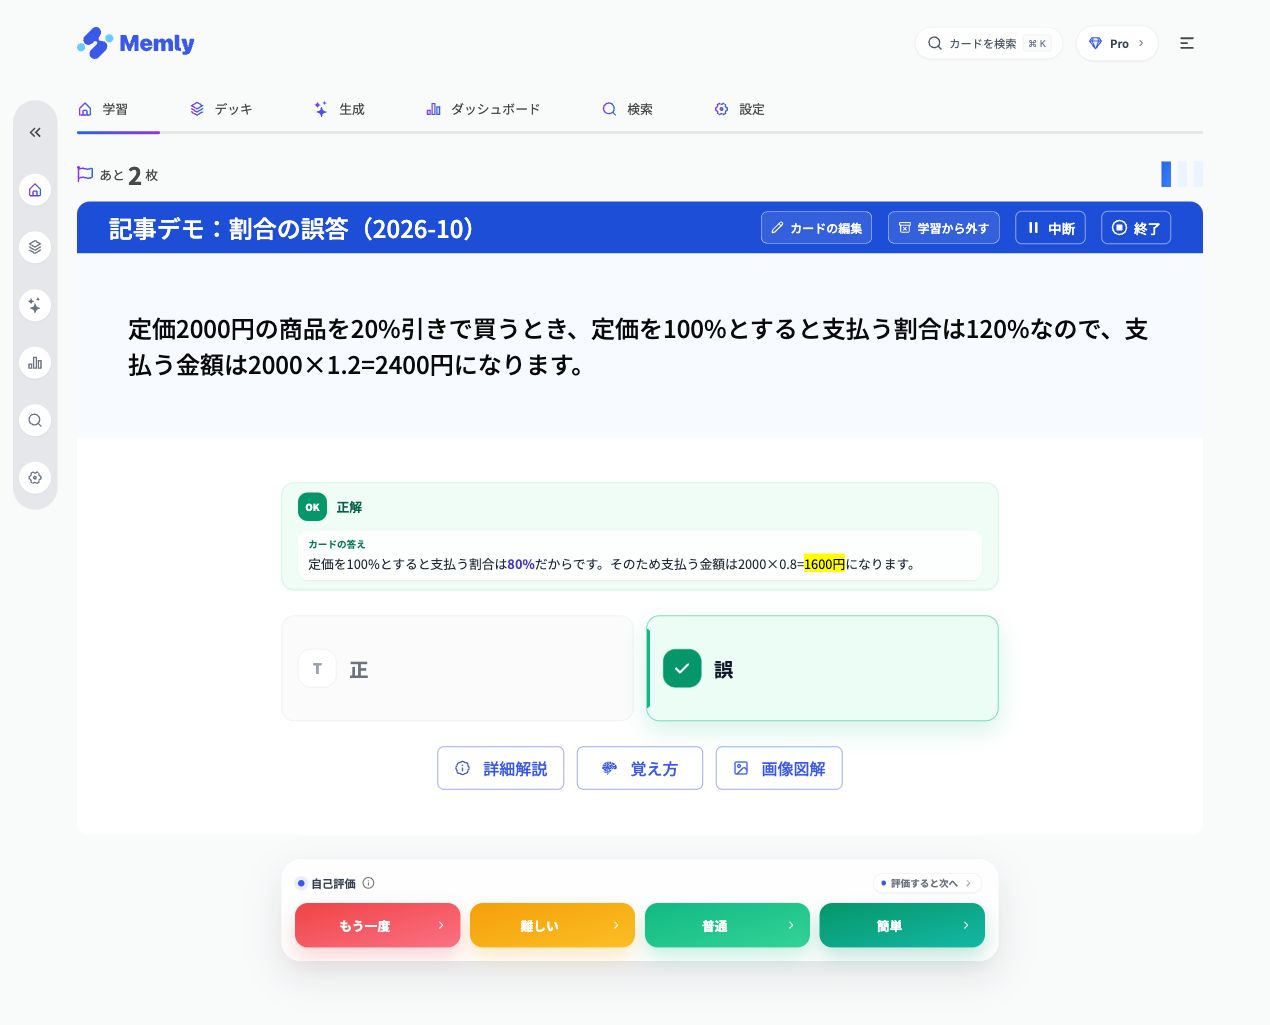Click the question text about 2000円
This screenshot has width=1270, height=1025.
tap(638, 346)
